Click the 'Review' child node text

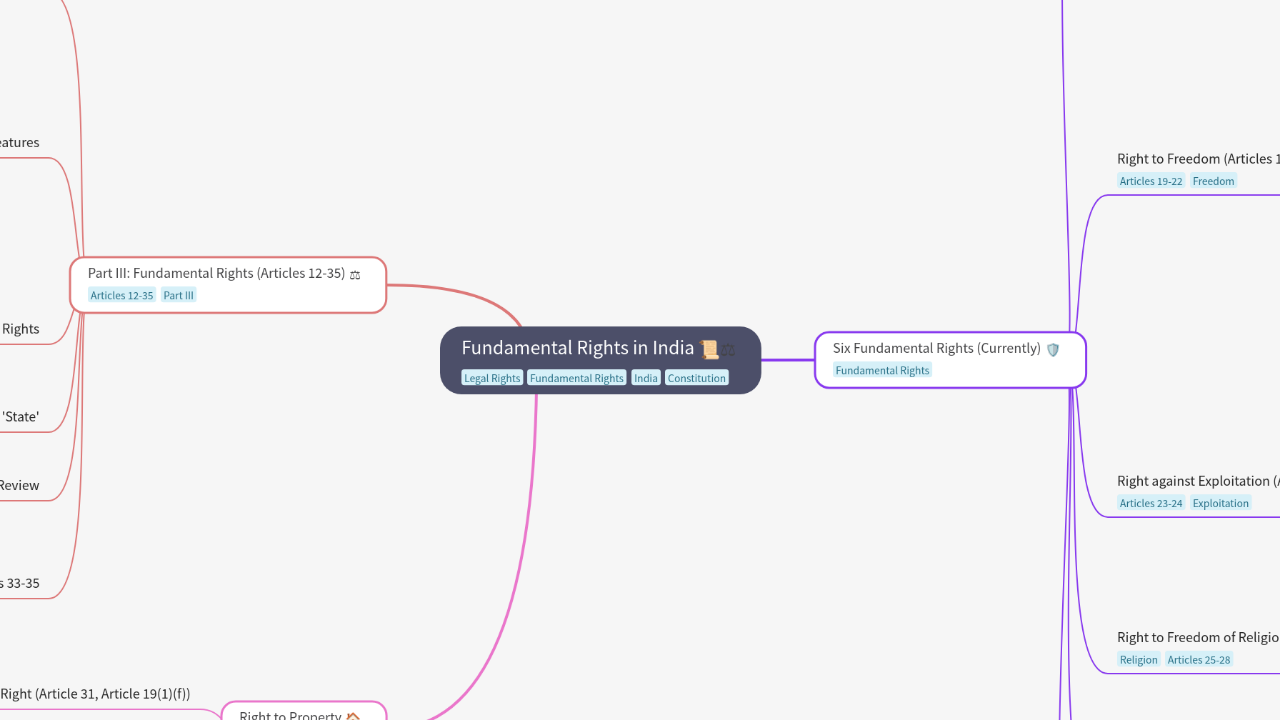click(x=19, y=486)
